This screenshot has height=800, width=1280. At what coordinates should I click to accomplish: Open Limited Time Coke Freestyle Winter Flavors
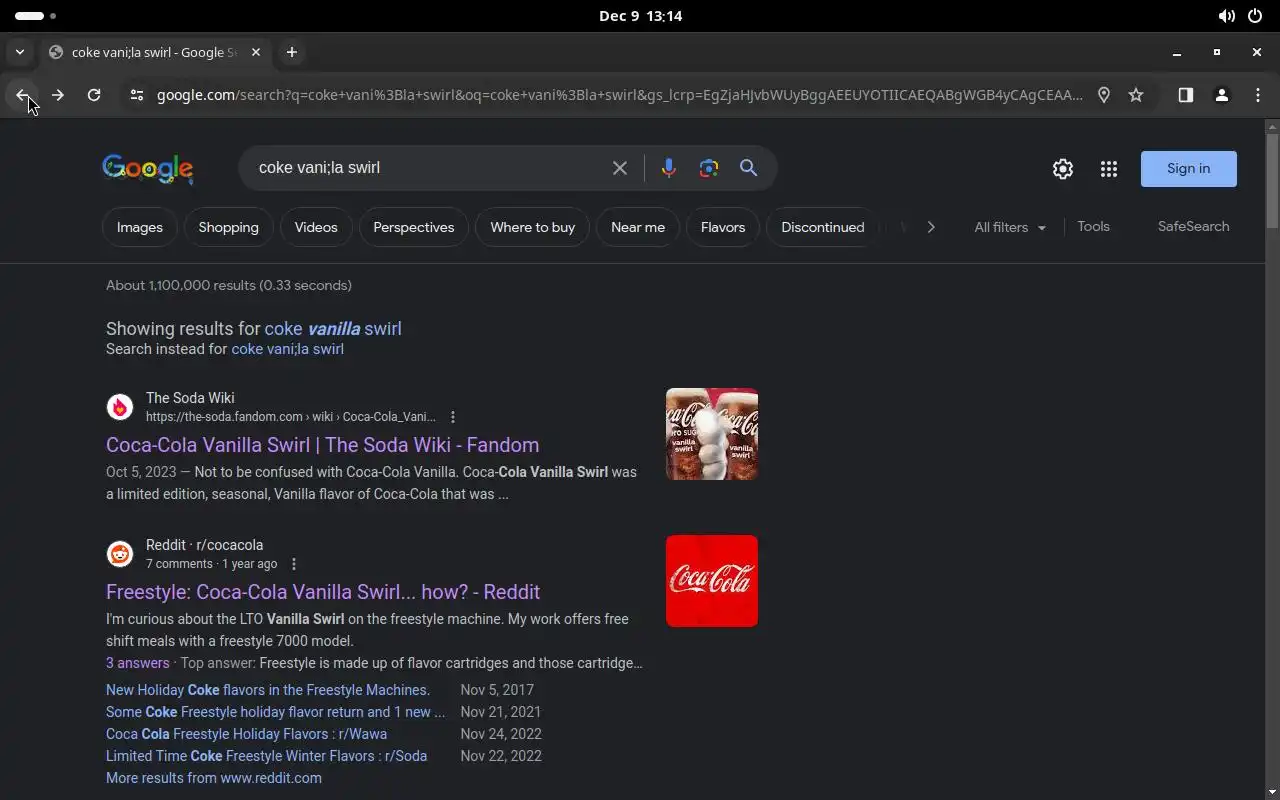[266, 756]
